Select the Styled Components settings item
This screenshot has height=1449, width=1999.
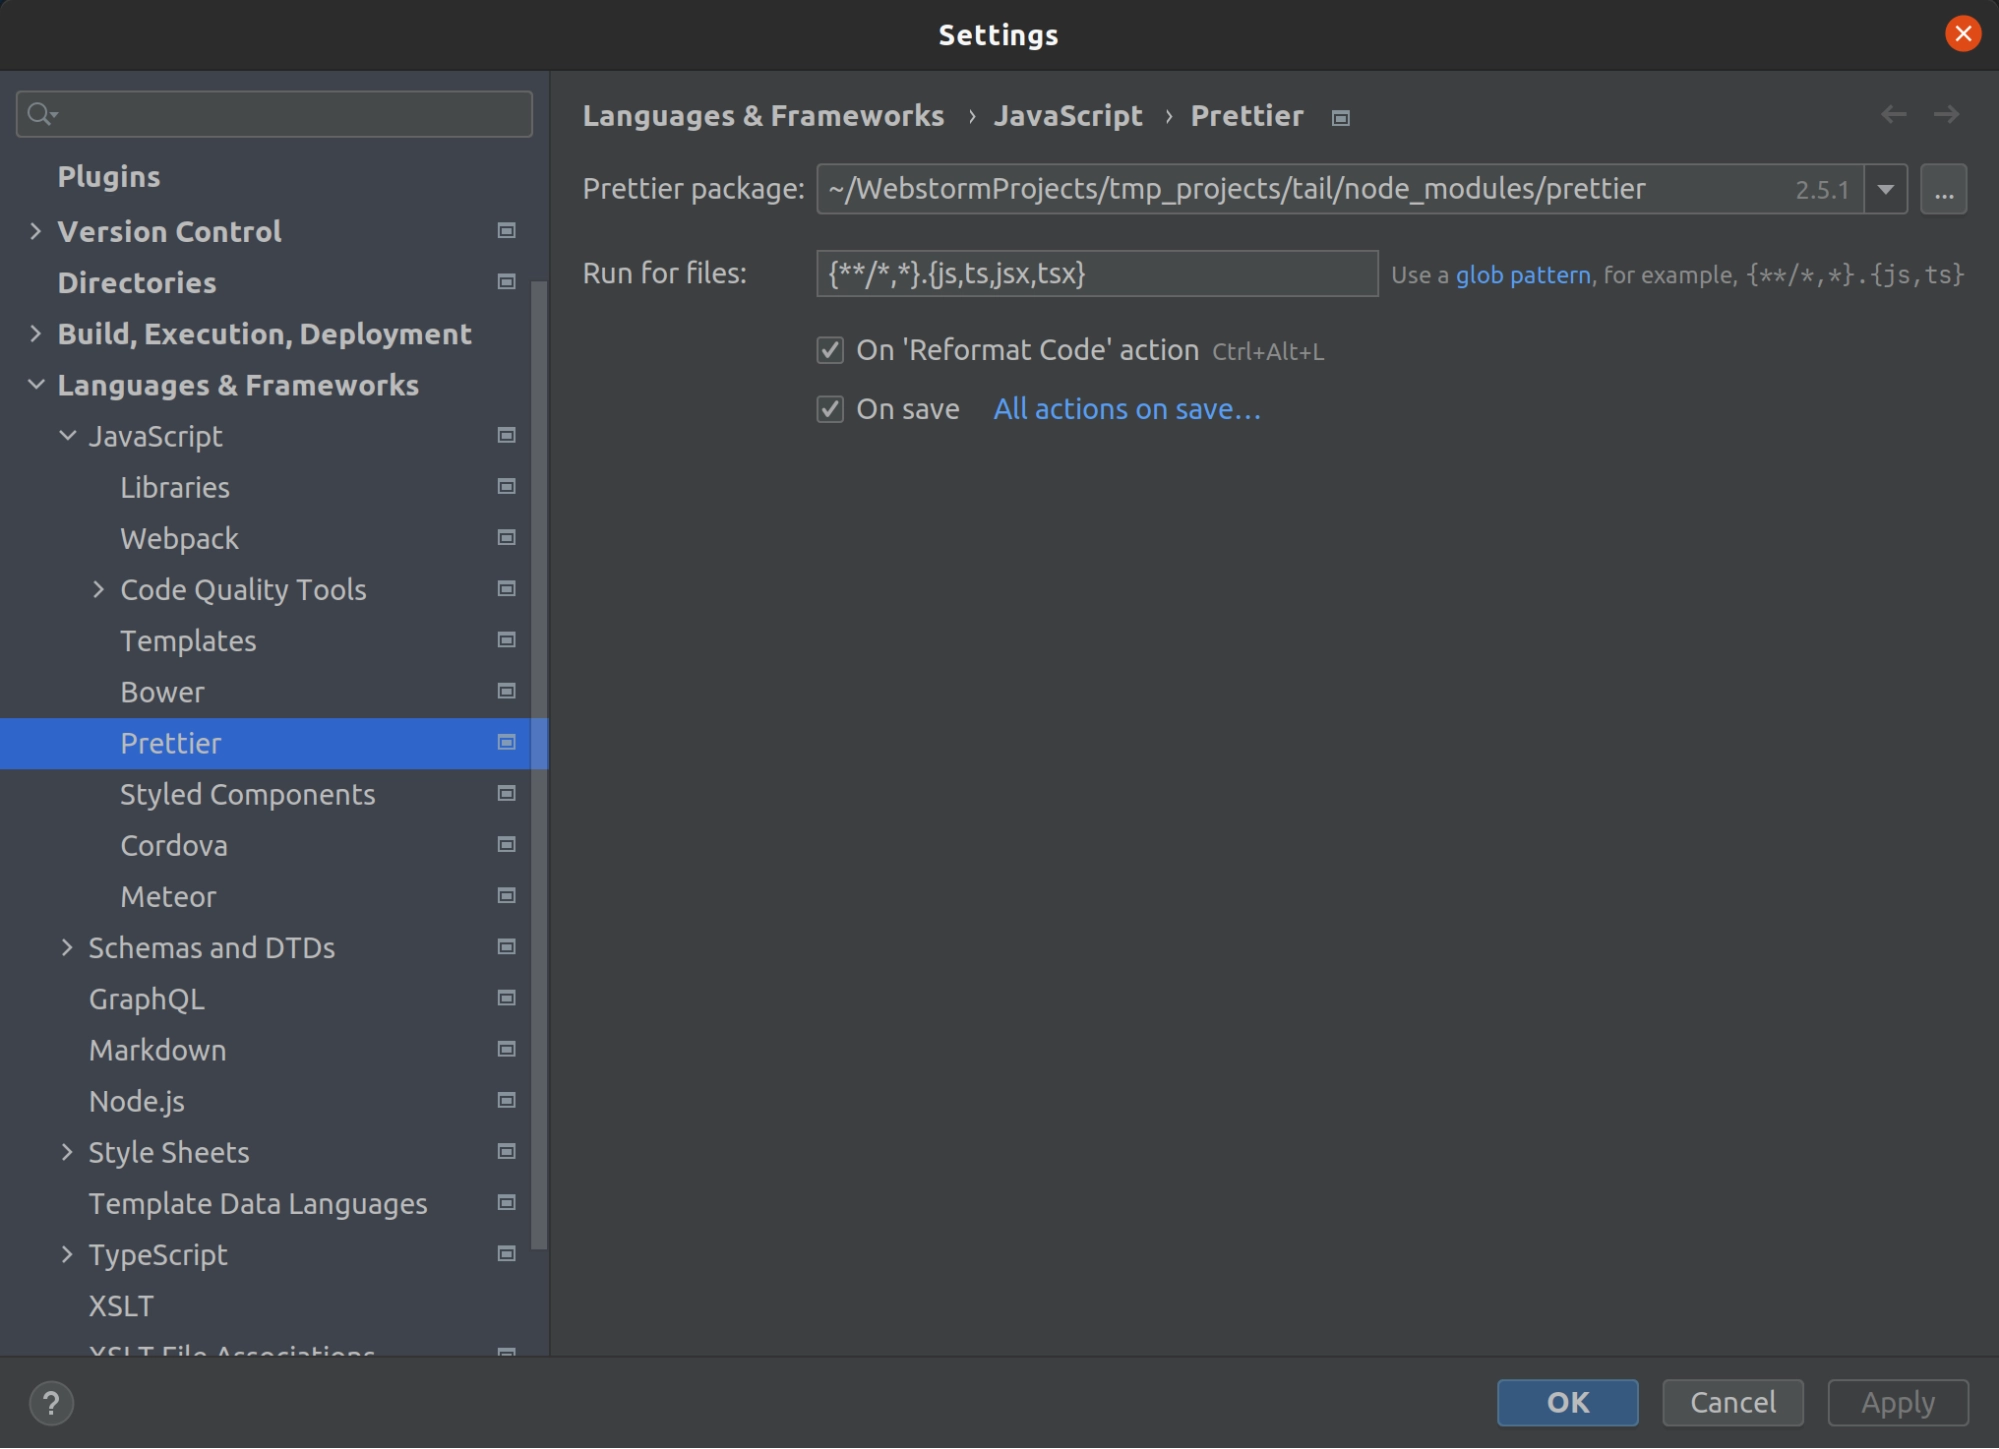[248, 794]
